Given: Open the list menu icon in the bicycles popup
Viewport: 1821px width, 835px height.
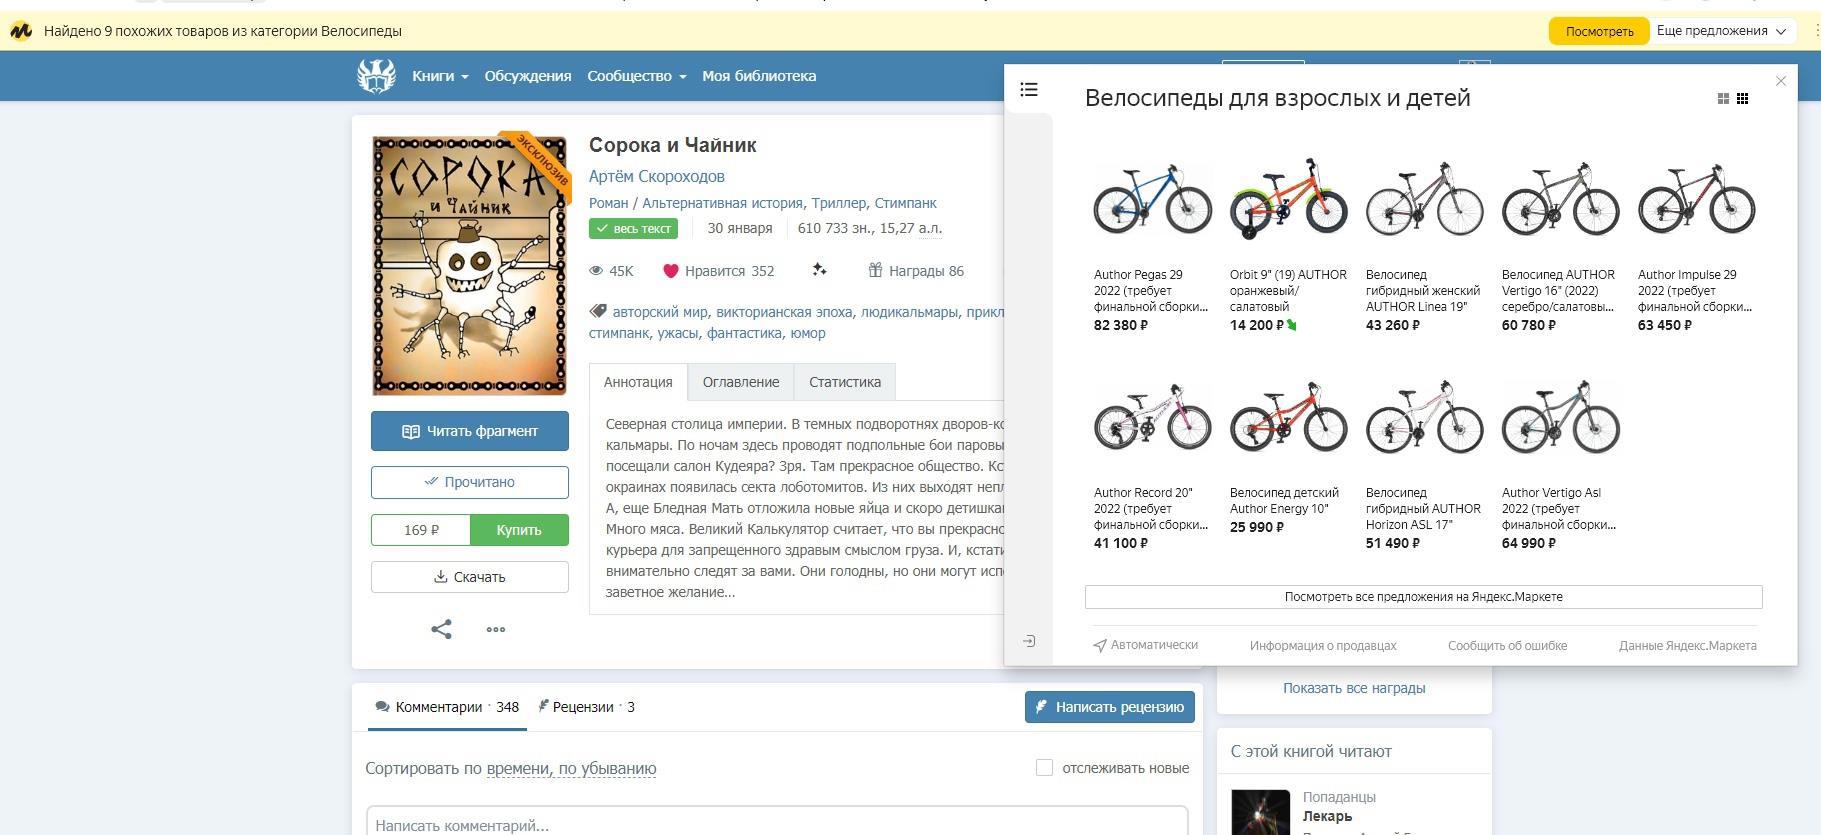Looking at the screenshot, I should [1029, 90].
